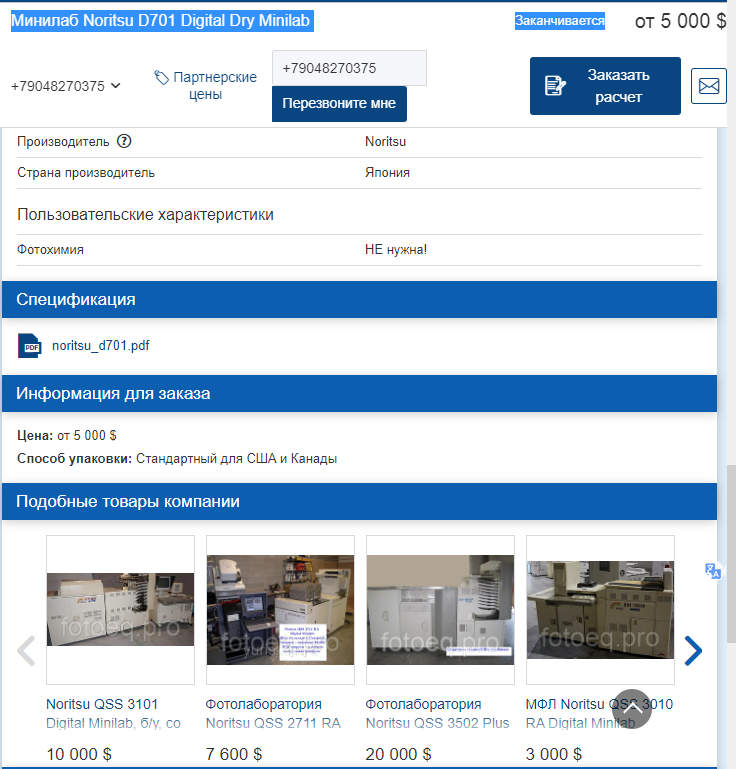Viewport: 736px width, 769px height.
Task: Click the от 5 000 $ header price
Action: (x=680, y=21)
